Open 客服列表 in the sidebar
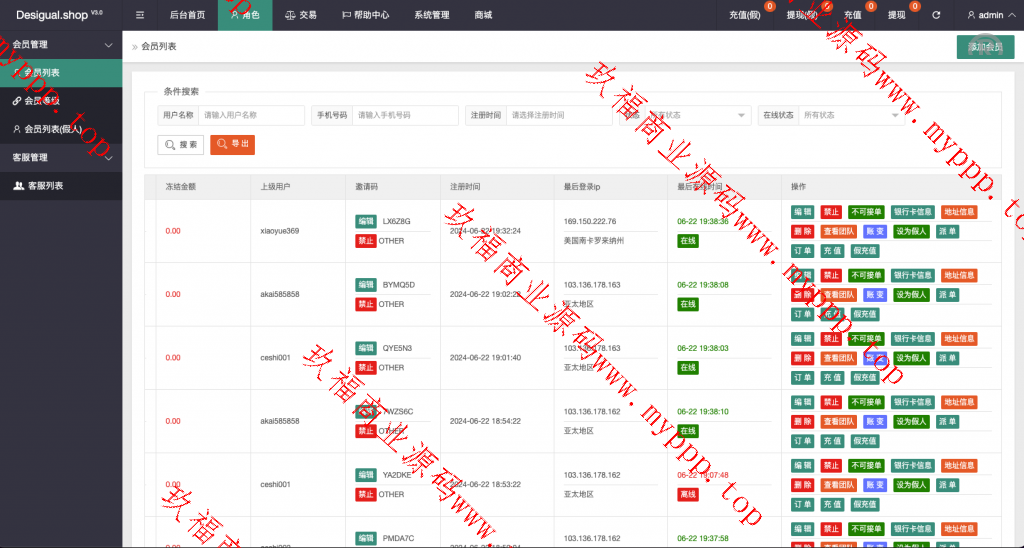 (x=45, y=186)
